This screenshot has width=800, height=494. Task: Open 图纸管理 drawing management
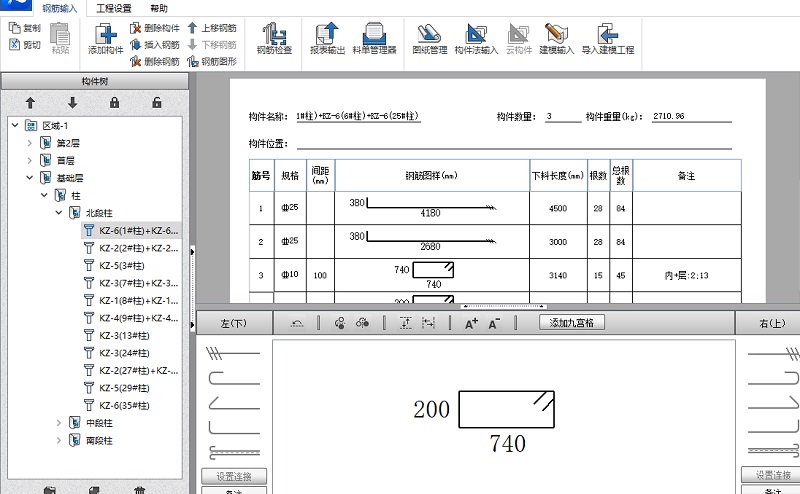click(x=429, y=37)
